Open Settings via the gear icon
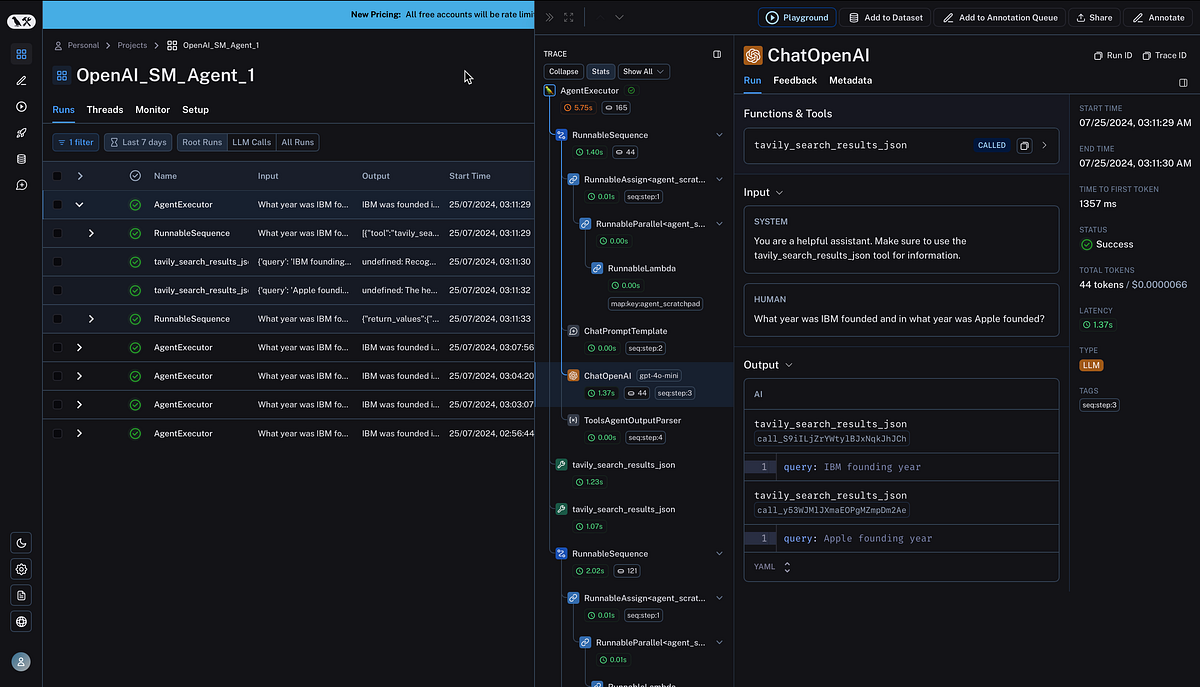This screenshot has height=687, width=1200. [x=21, y=569]
